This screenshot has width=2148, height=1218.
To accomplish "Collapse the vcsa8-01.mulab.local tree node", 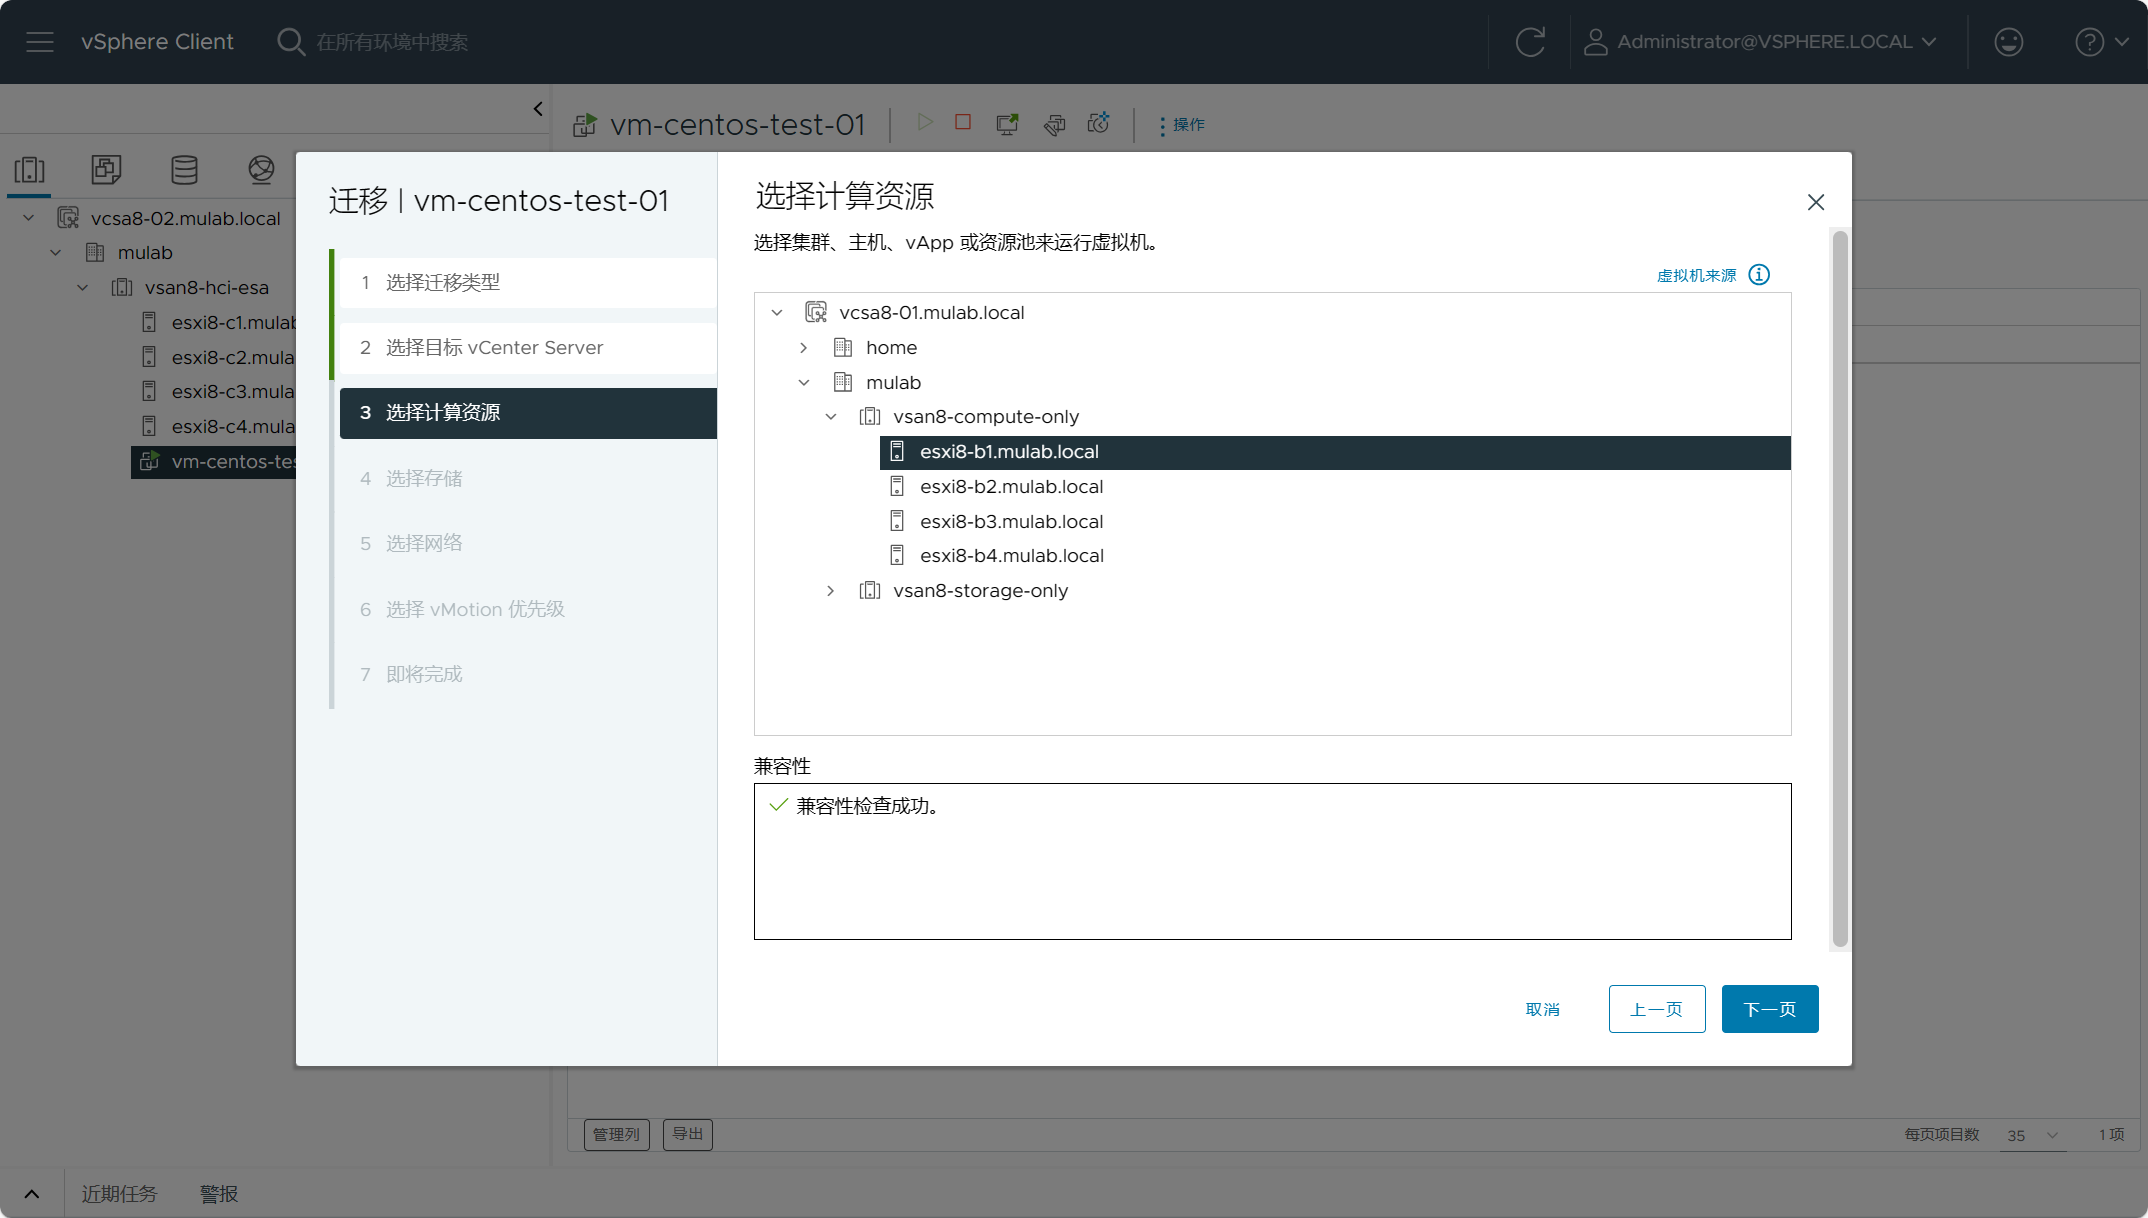I will 777,313.
